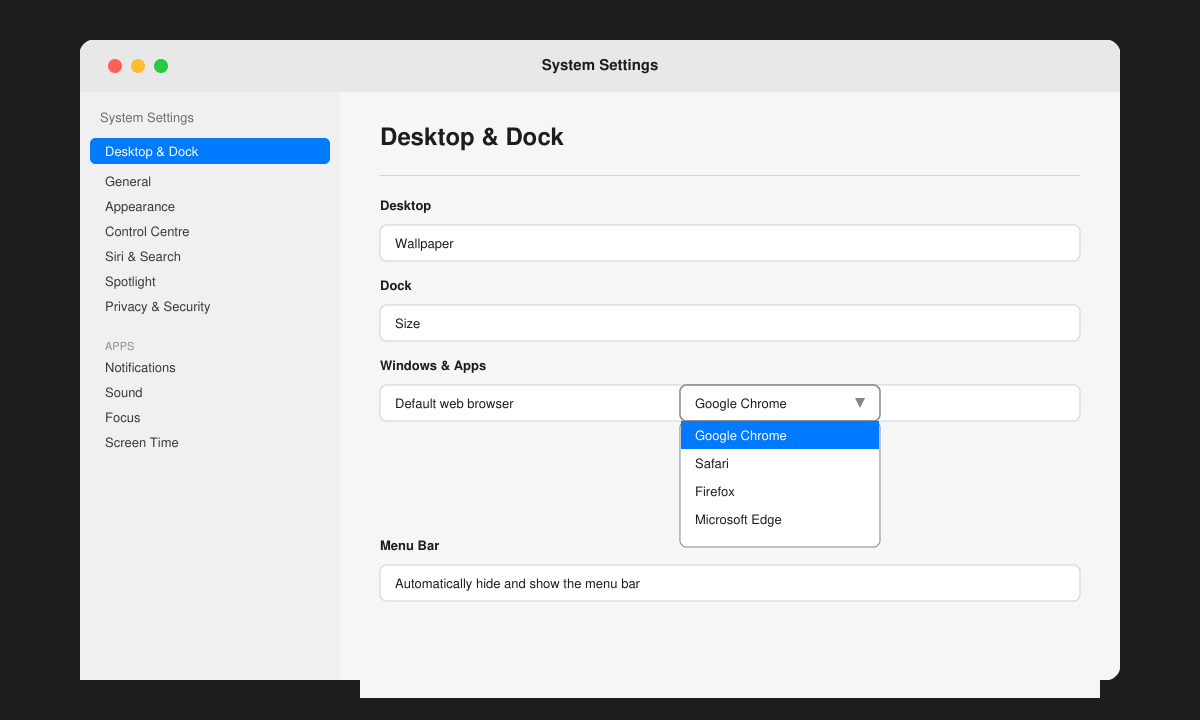Click the Wallpaper row

(730, 243)
